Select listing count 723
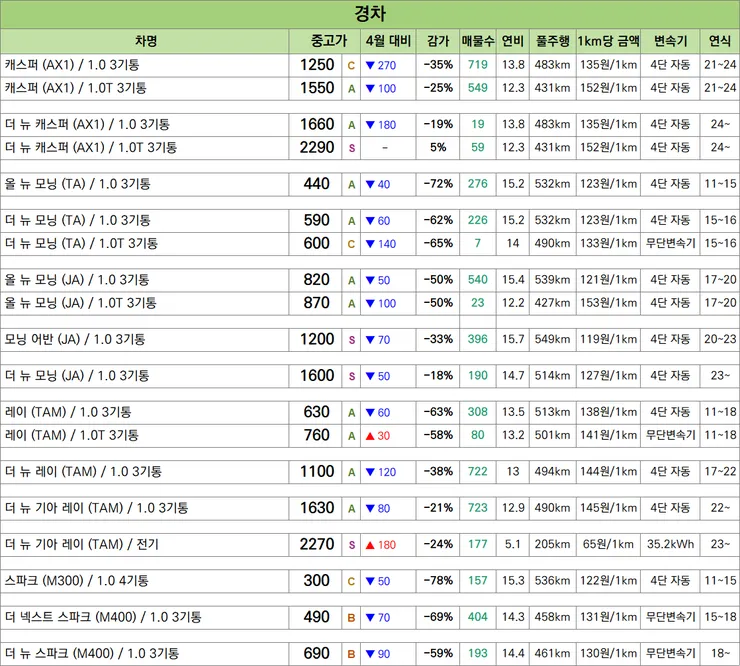The height and width of the screenshot is (666, 740). 478,508
